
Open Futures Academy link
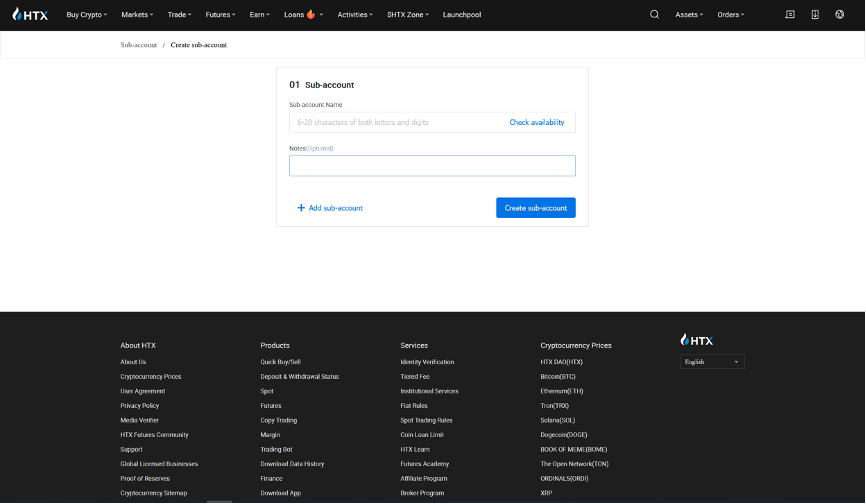(425, 464)
